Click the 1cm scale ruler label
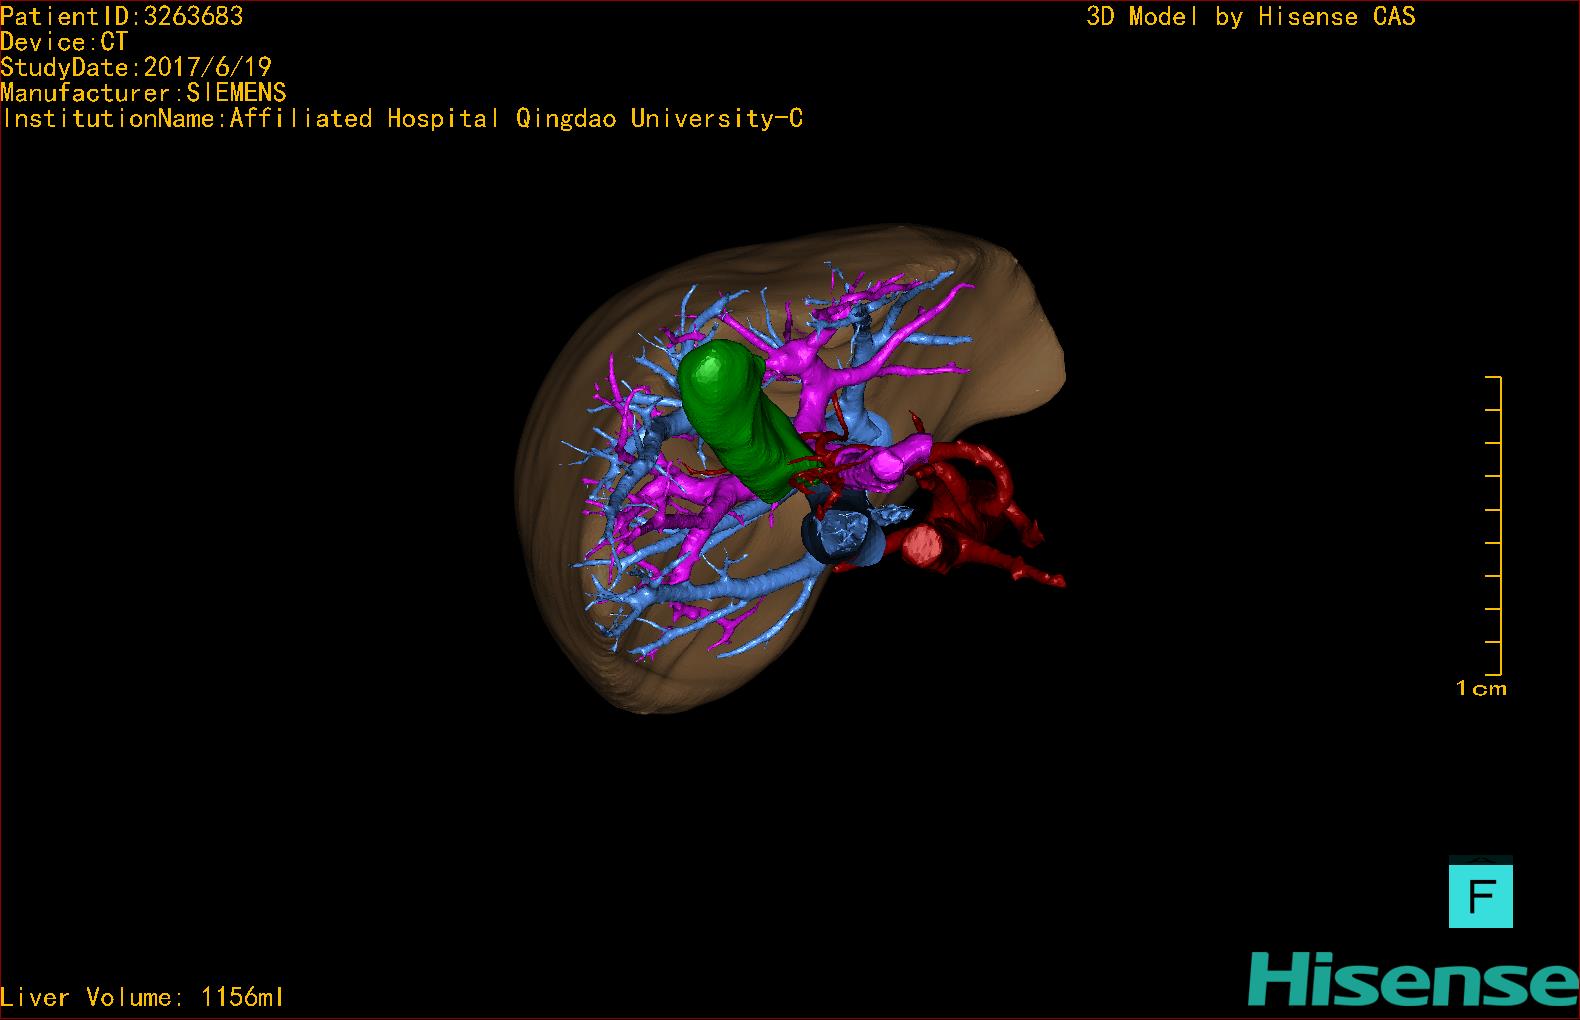The height and width of the screenshot is (1020, 1580). tap(1481, 688)
